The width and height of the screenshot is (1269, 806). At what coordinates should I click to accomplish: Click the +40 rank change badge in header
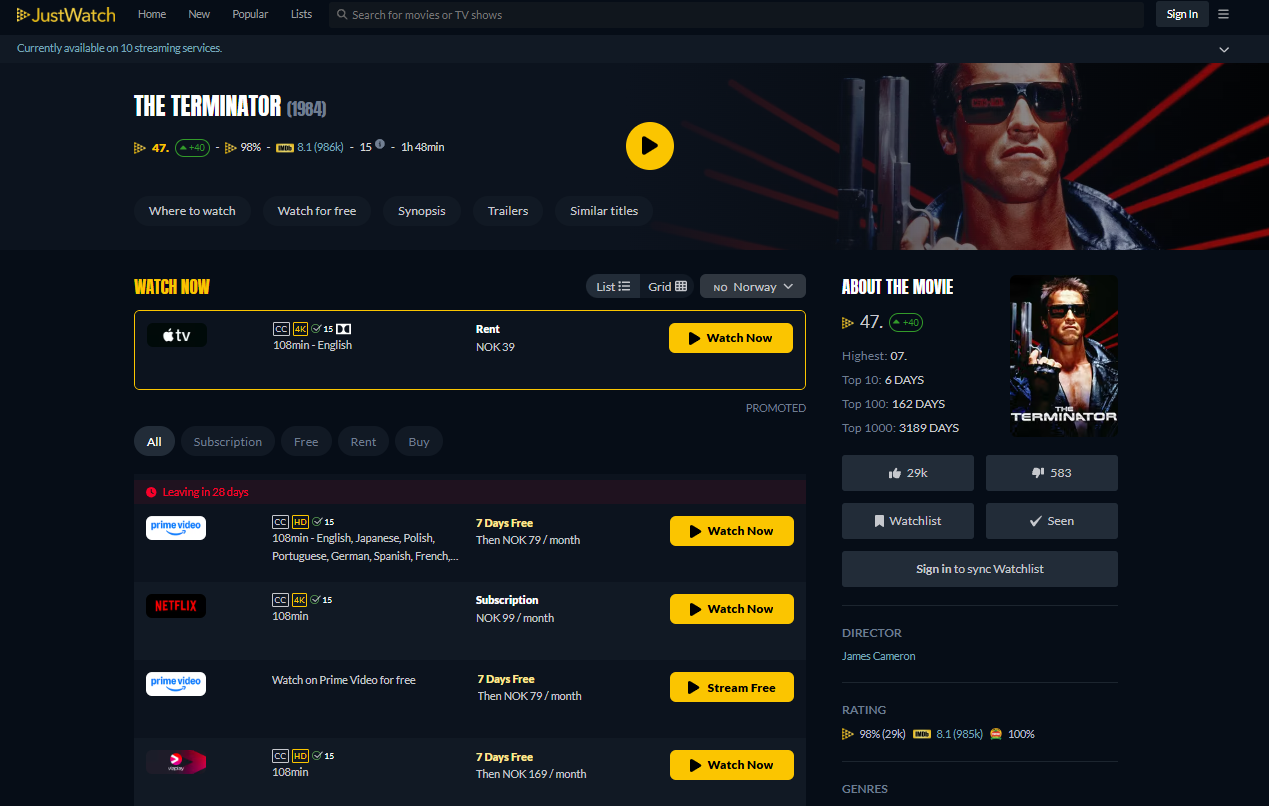pos(191,147)
